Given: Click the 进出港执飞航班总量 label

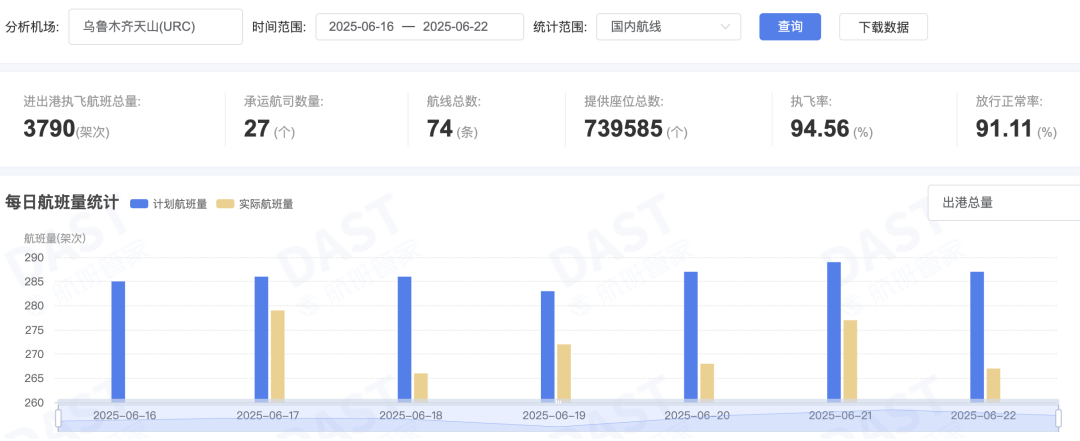Looking at the screenshot, I should 82,101.
